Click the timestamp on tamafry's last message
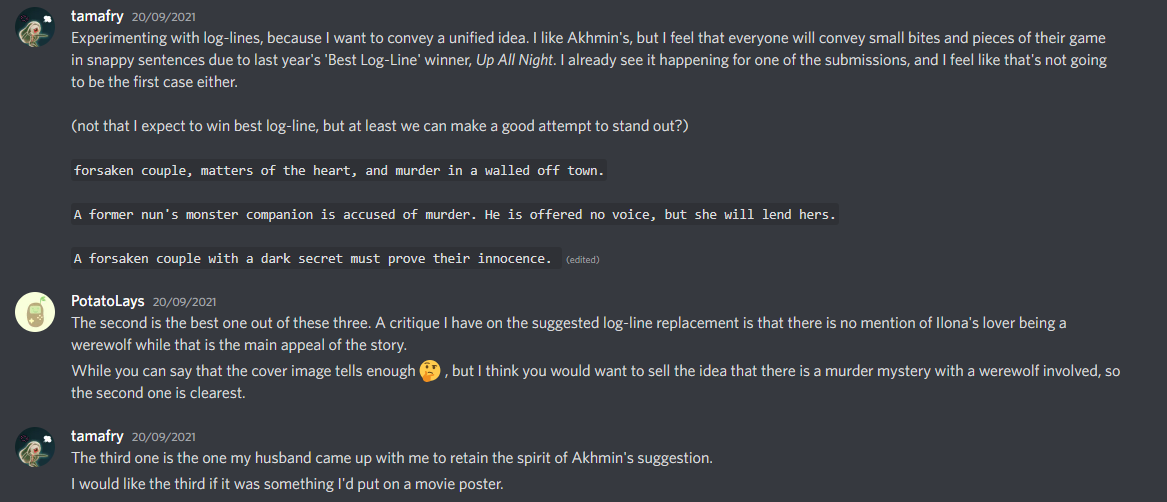Image resolution: width=1167 pixels, height=502 pixels. click(x=164, y=436)
